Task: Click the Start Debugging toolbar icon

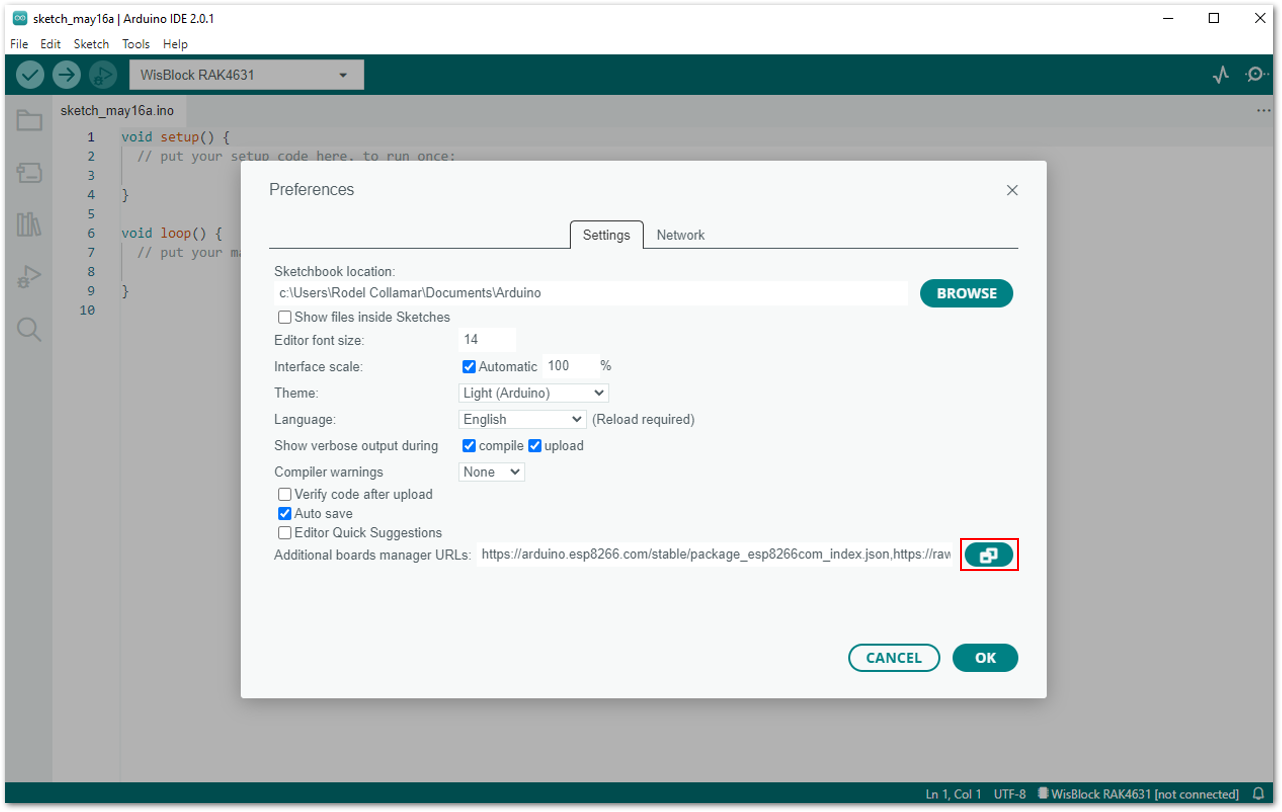Action: click(x=102, y=74)
